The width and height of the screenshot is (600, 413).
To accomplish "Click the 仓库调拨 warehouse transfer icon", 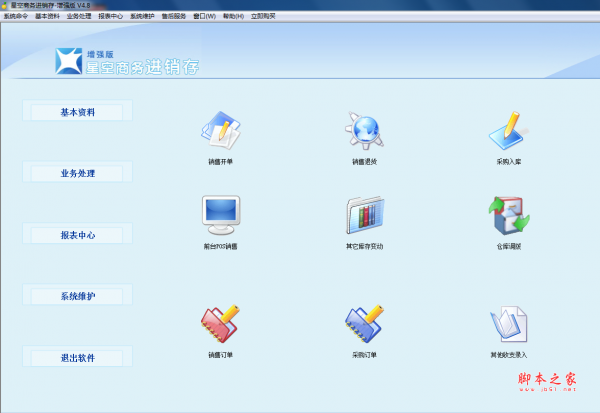I will [x=509, y=214].
